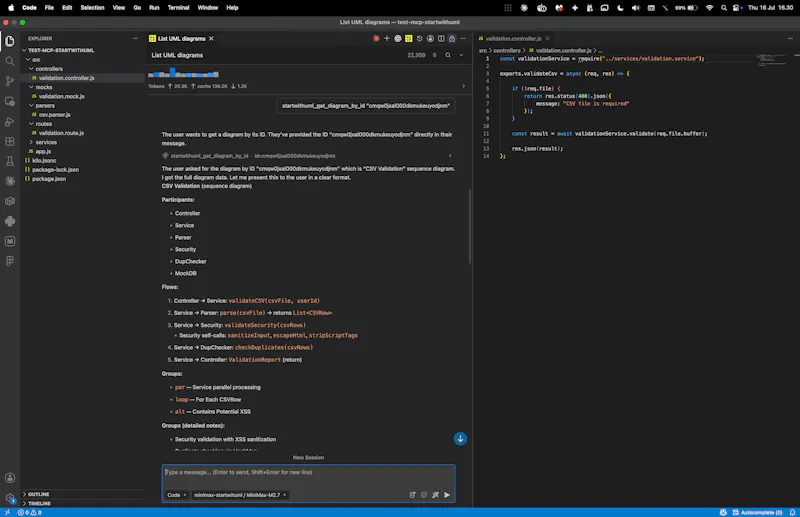This screenshot has height=517, width=800.
Task: Click the token usage bar chart
Action: point(183,73)
